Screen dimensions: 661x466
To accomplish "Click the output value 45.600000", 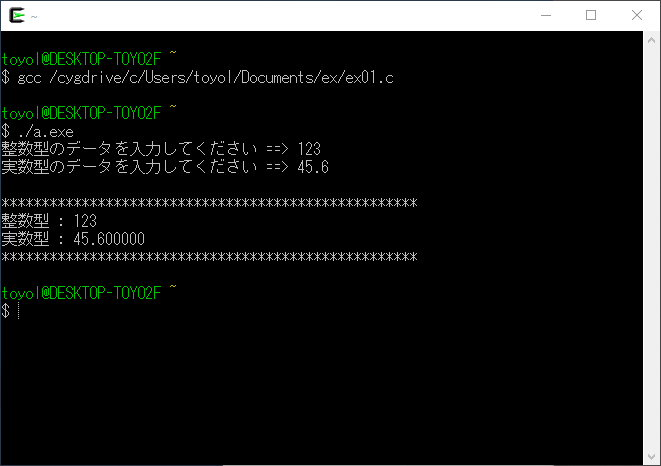I will 109,239.
